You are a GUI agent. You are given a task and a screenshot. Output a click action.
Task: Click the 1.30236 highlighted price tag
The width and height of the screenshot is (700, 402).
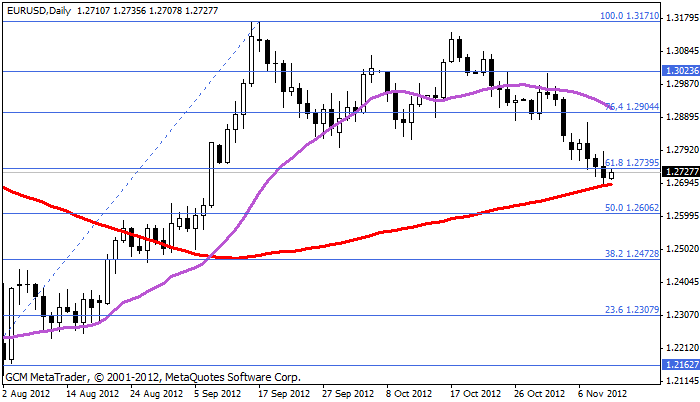[x=682, y=71]
